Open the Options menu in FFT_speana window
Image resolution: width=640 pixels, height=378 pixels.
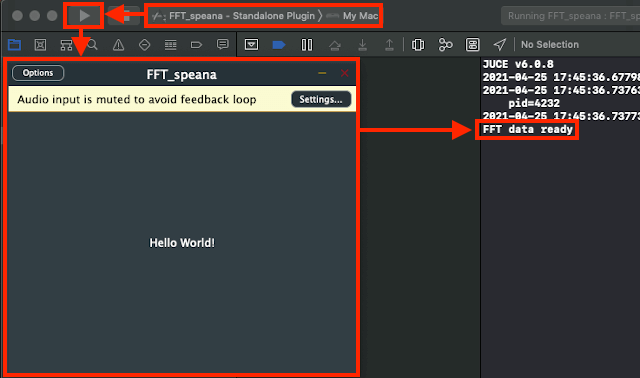[38, 73]
